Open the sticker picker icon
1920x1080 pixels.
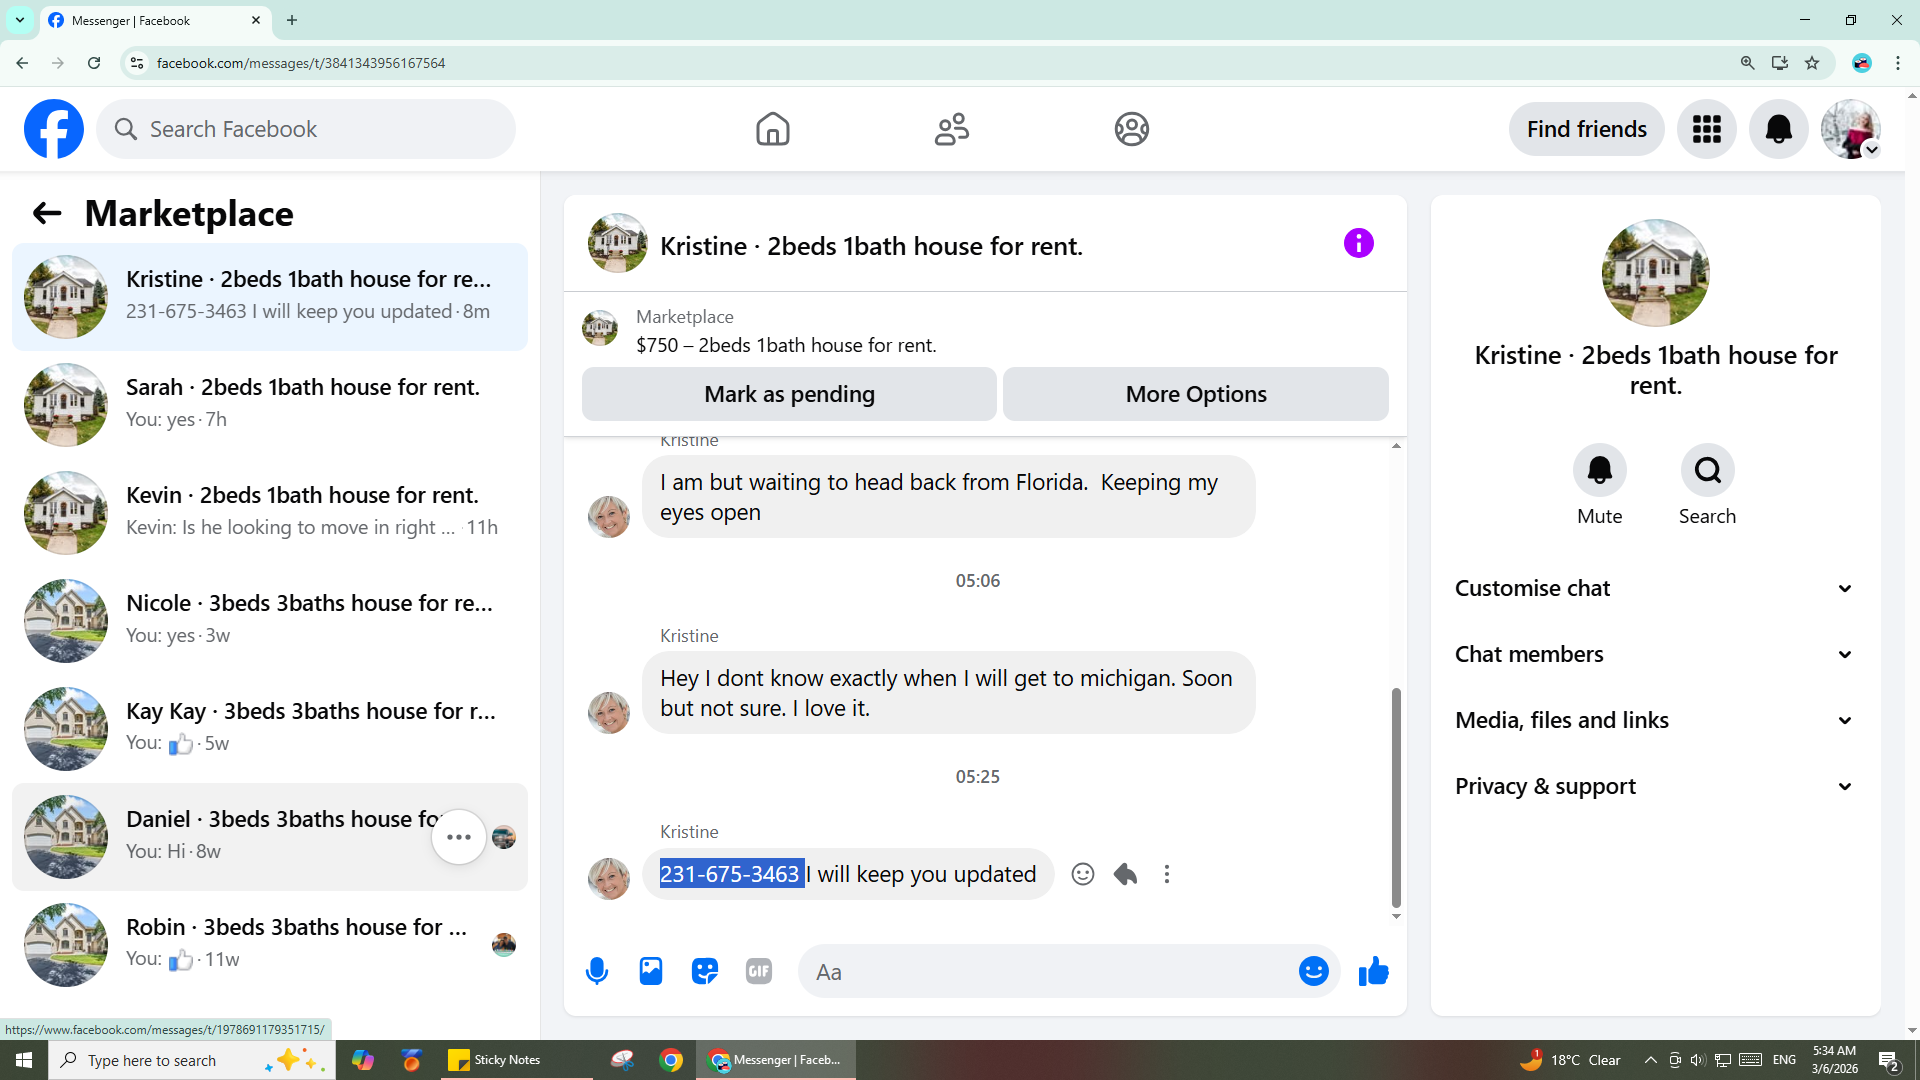point(705,971)
